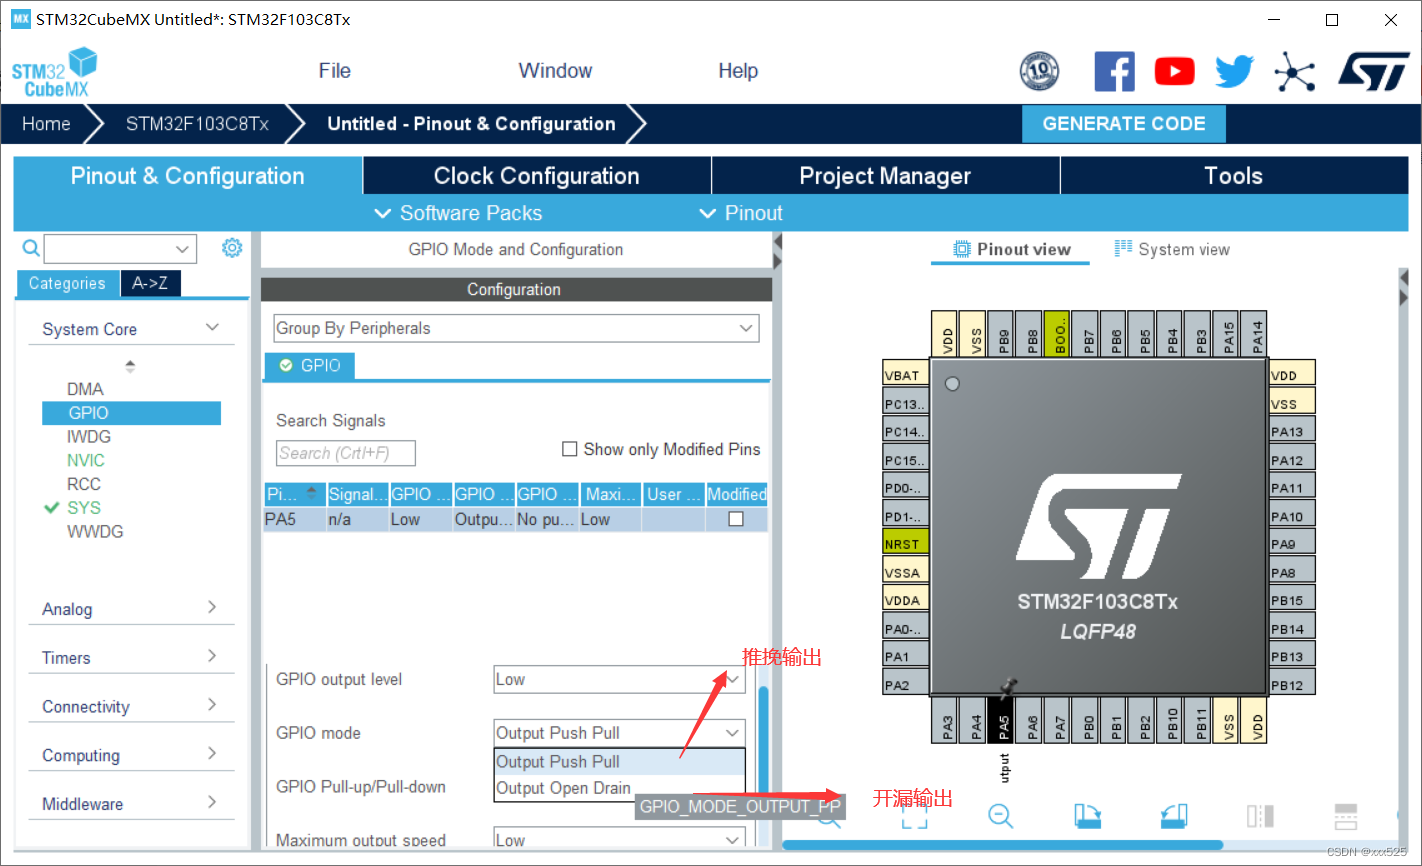The height and width of the screenshot is (866, 1422).
Task: Select the Categories tab
Action: (67, 283)
